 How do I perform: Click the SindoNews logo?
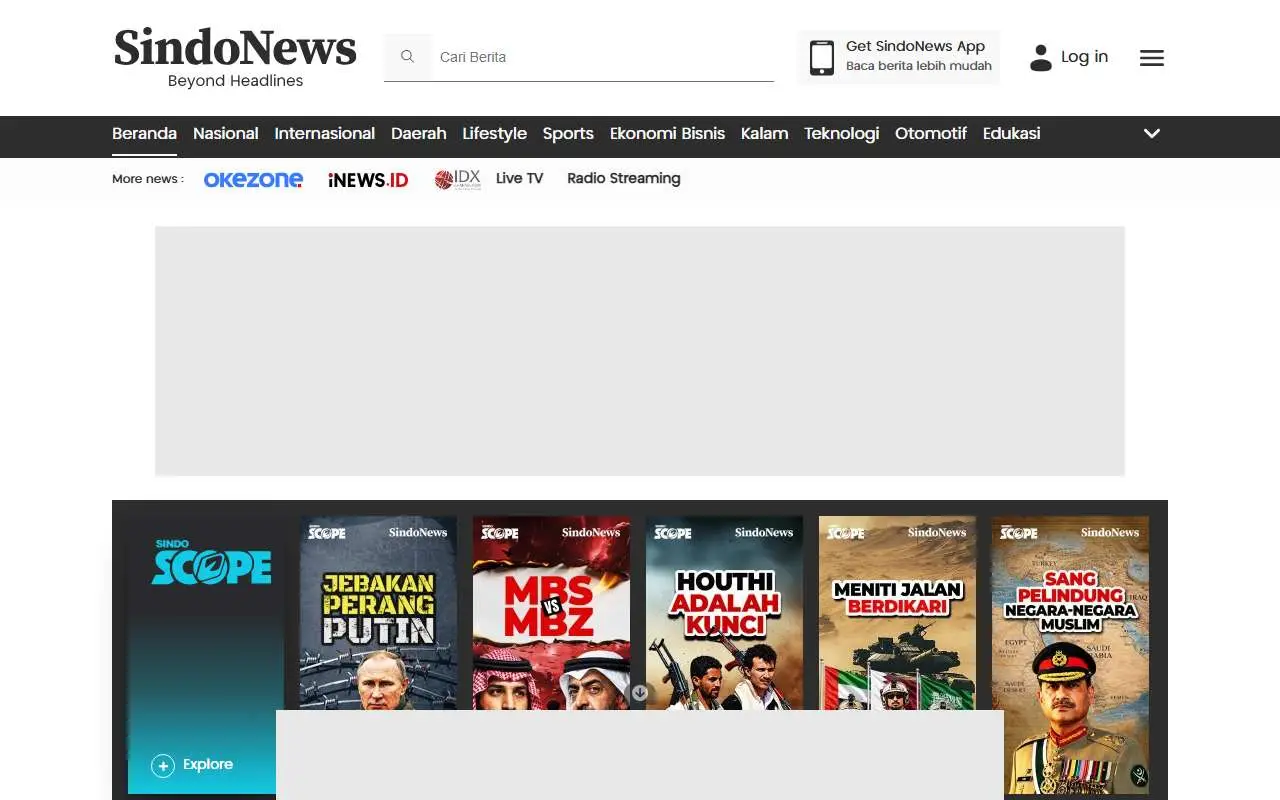click(235, 58)
